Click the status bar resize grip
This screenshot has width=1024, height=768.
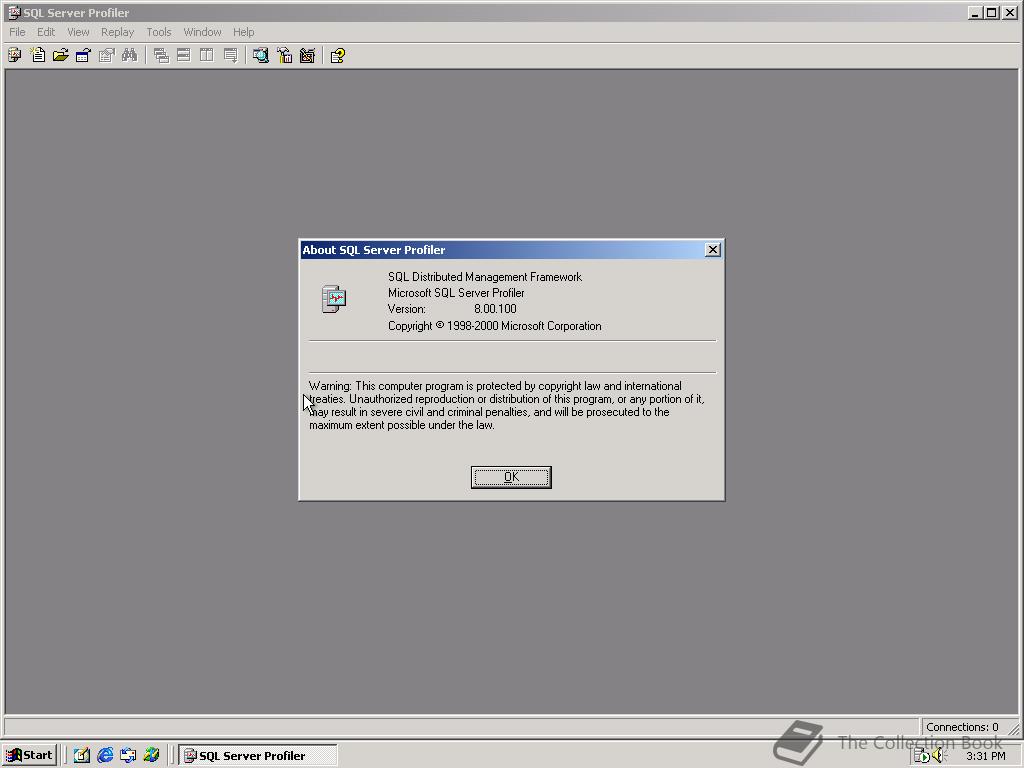click(x=1013, y=728)
